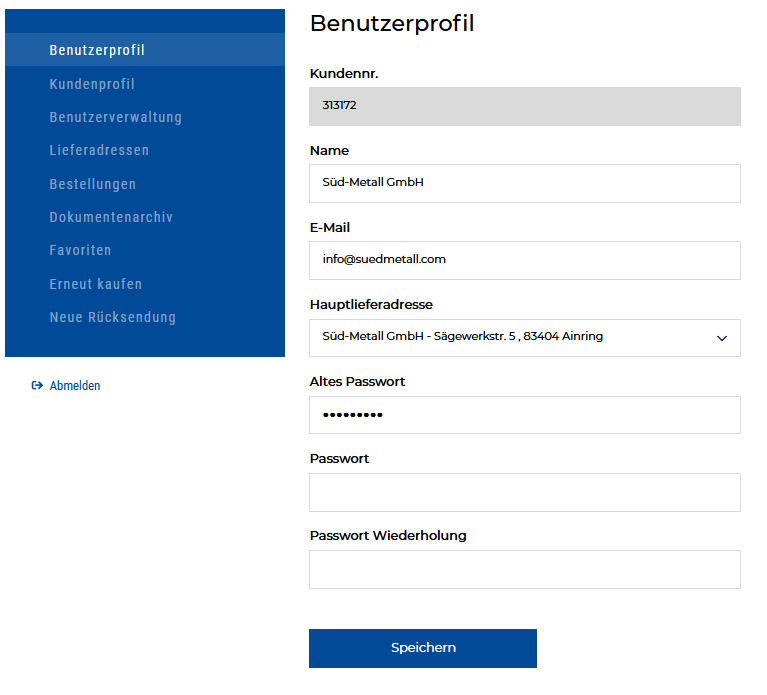The height and width of the screenshot is (695, 767).
Task: Select Lieferadressen in the sidebar
Action: tap(99, 150)
